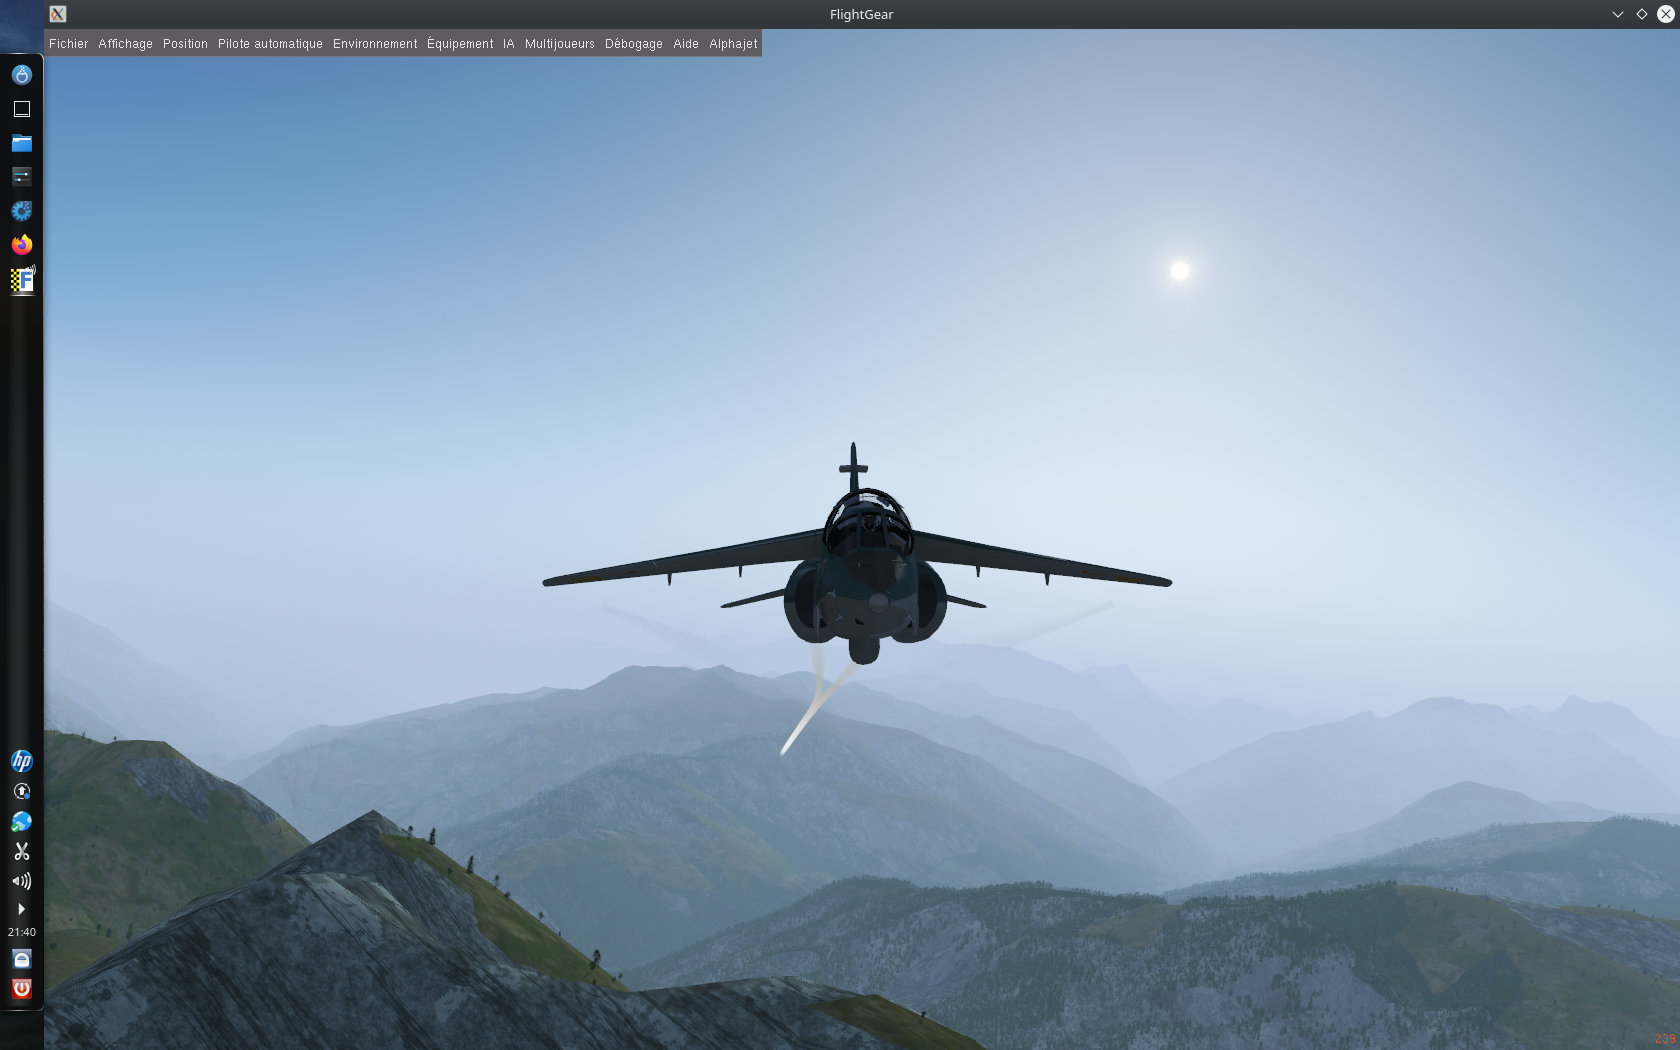The width and height of the screenshot is (1680, 1050).
Task: Open the file manager folder icon
Action: (x=22, y=143)
